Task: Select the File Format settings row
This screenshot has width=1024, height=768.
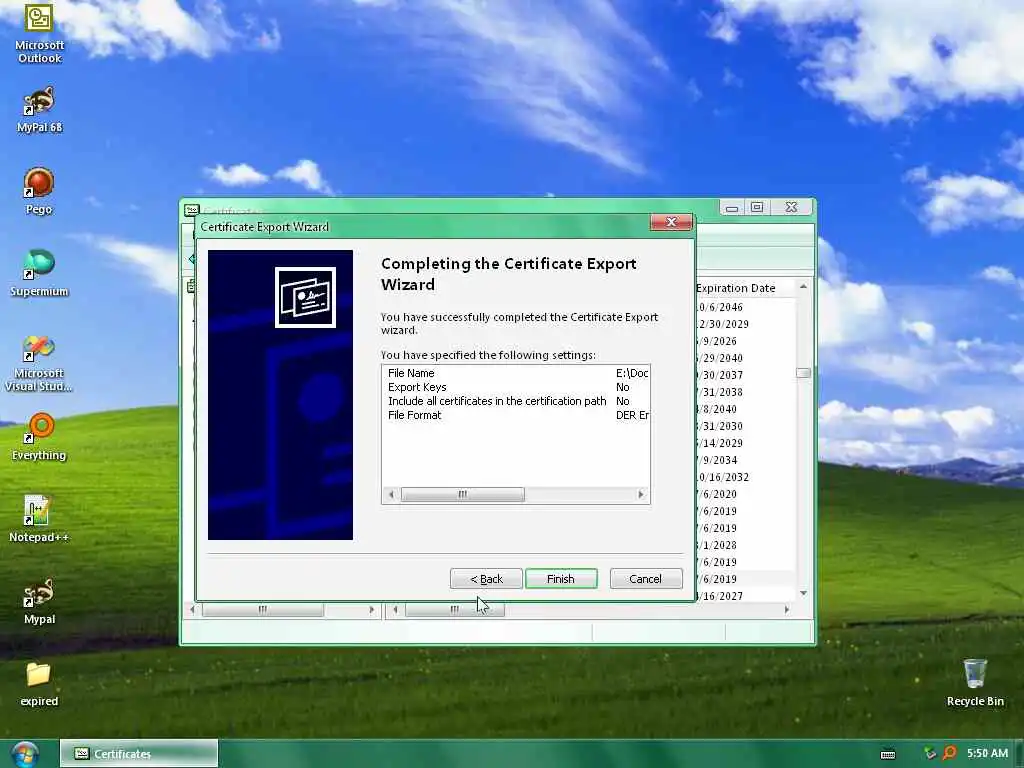Action: click(516, 415)
